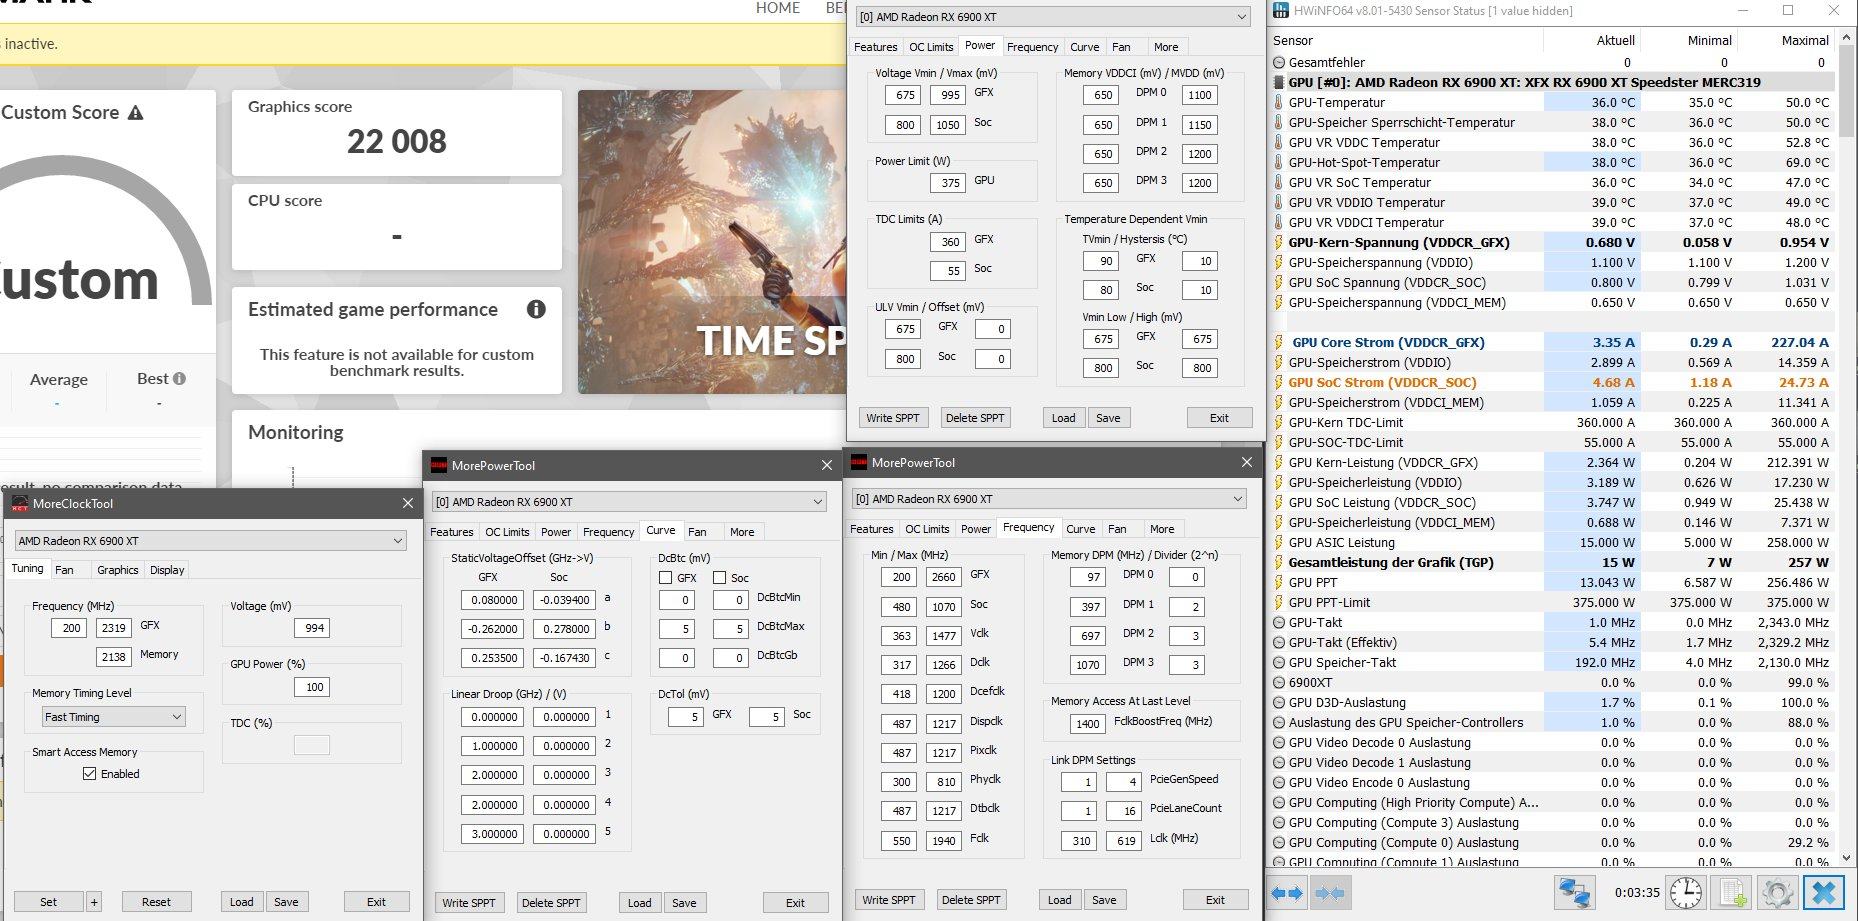Open HWiNFO remote monitoring network icon
1858x921 pixels.
click(x=1574, y=893)
